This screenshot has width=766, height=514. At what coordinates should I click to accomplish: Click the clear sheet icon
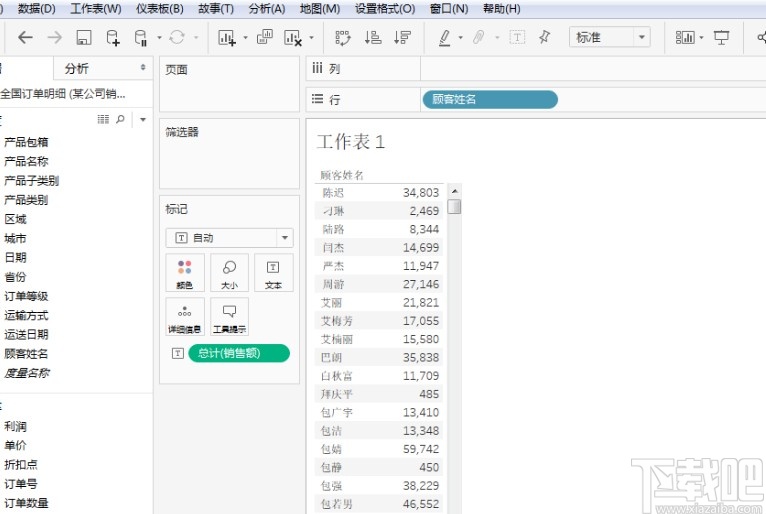pos(293,38)
